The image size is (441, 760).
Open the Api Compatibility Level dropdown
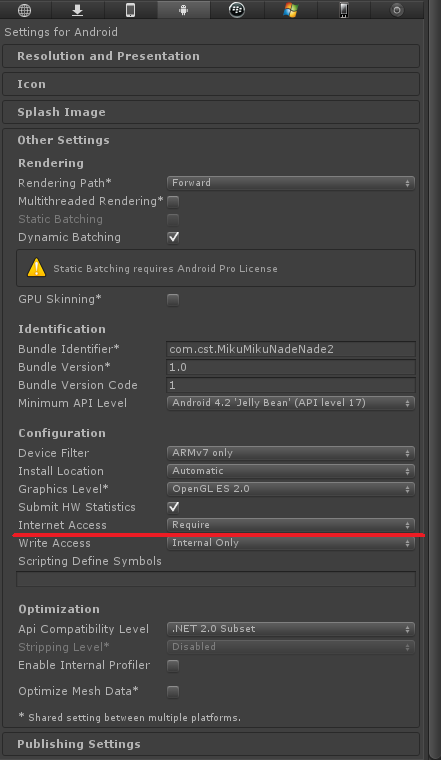click(291, 629)
